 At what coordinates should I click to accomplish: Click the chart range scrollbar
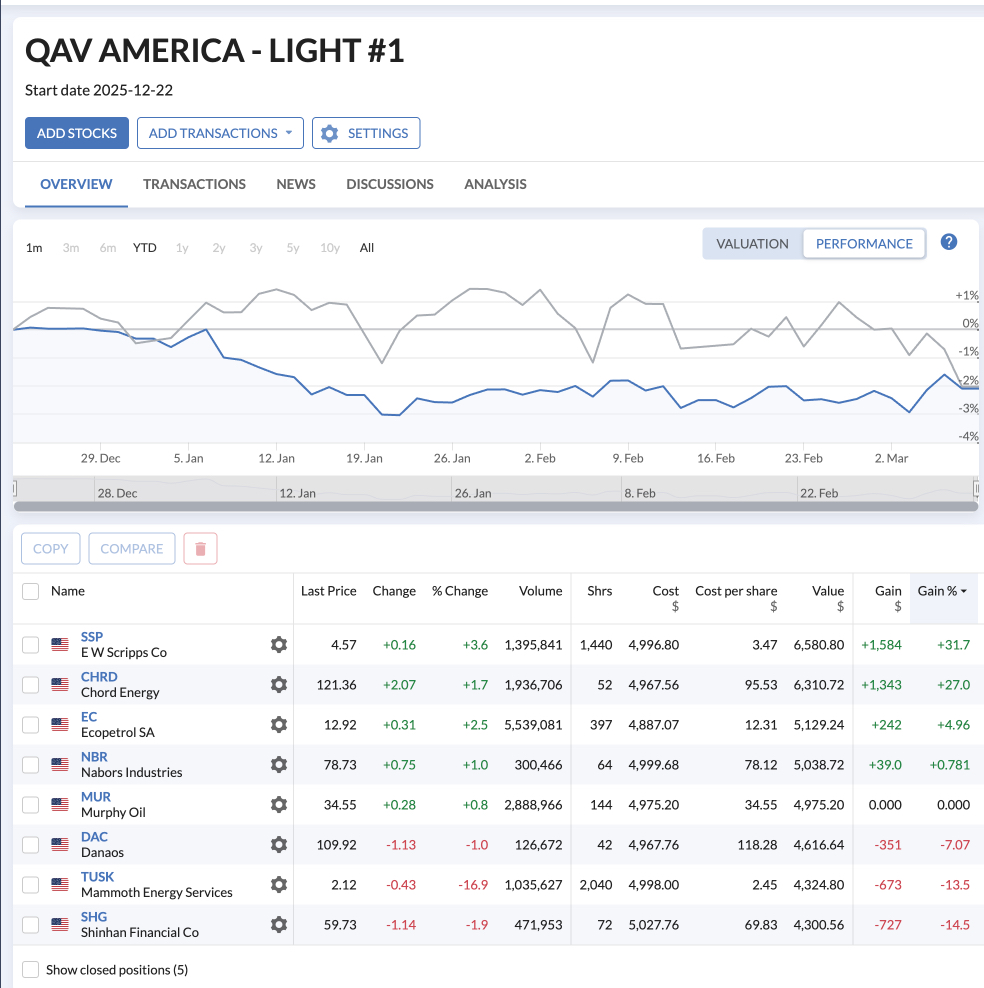click(x=495, y=507)
